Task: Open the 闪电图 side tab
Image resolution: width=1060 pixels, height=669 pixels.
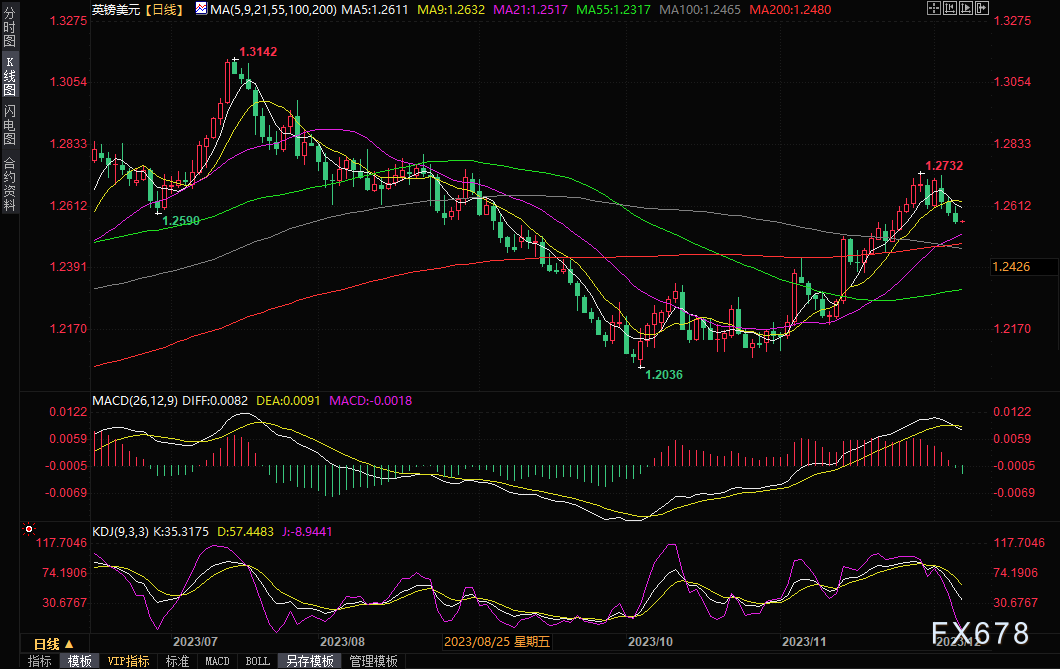Action: [x=9, y=125]
